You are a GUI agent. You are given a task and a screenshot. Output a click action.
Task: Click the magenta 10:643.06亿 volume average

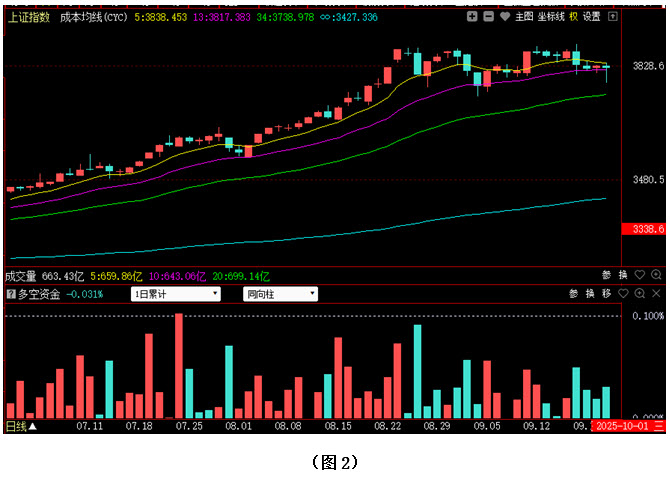[177, 276]
